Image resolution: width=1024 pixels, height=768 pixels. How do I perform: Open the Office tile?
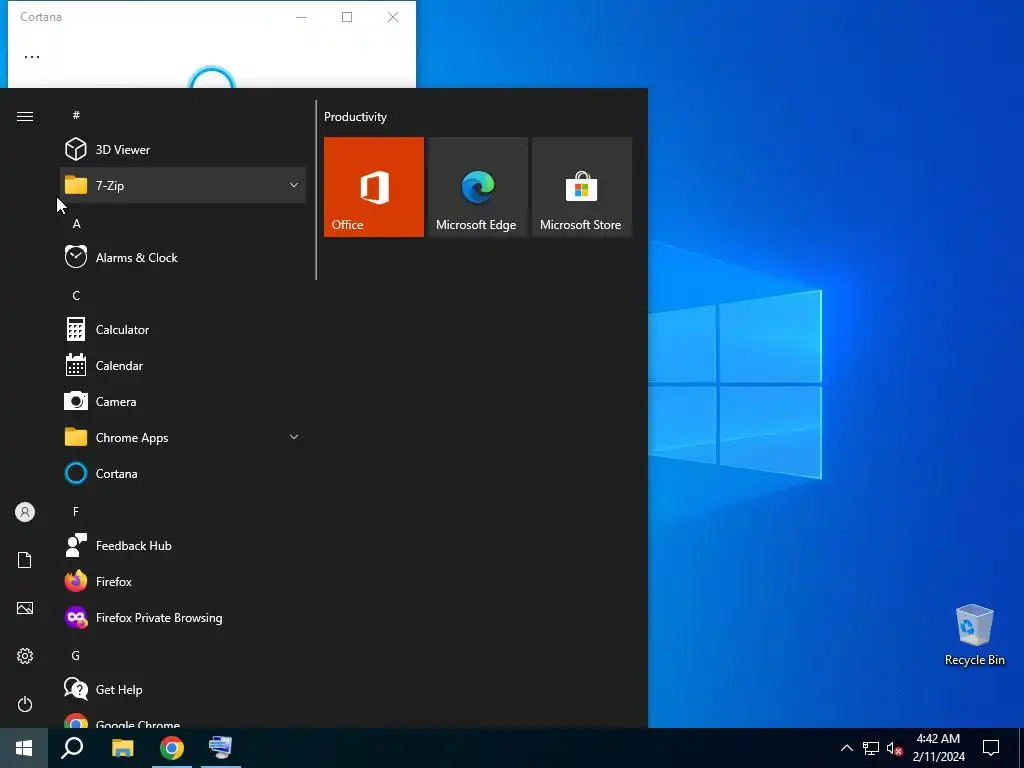click(374, 187)
